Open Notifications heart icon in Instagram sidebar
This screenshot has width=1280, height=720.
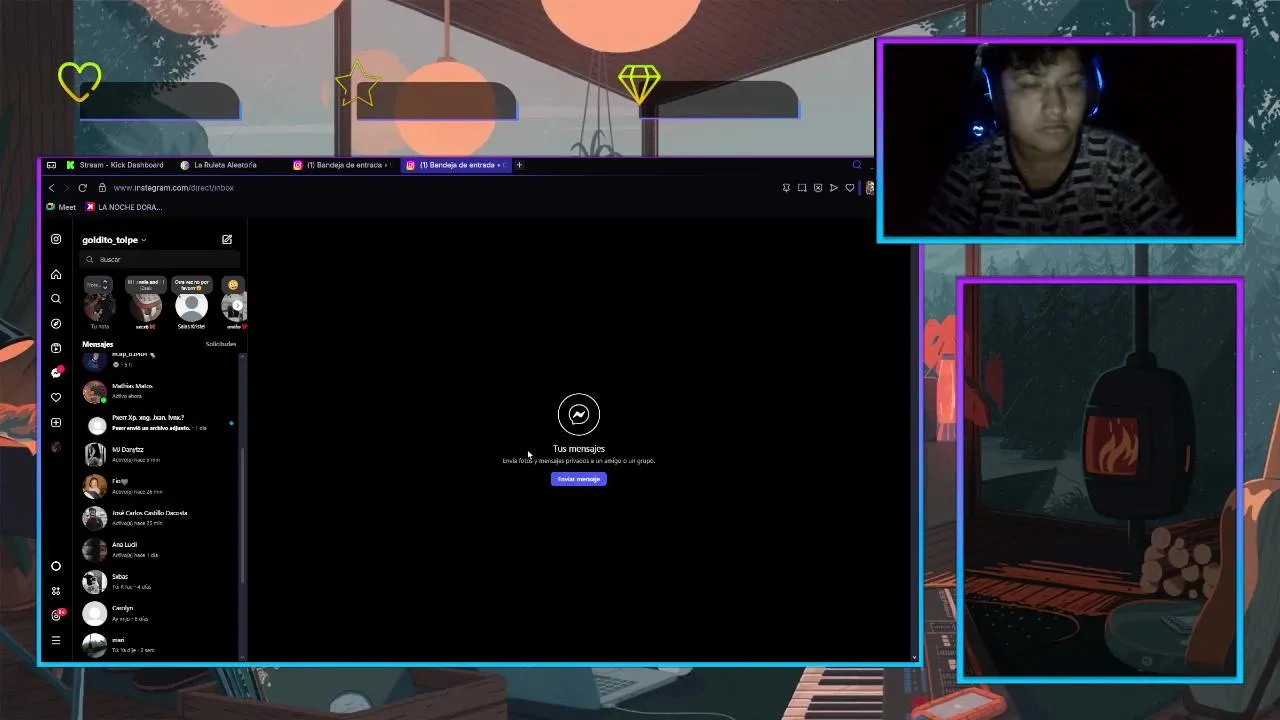[56, 397]
